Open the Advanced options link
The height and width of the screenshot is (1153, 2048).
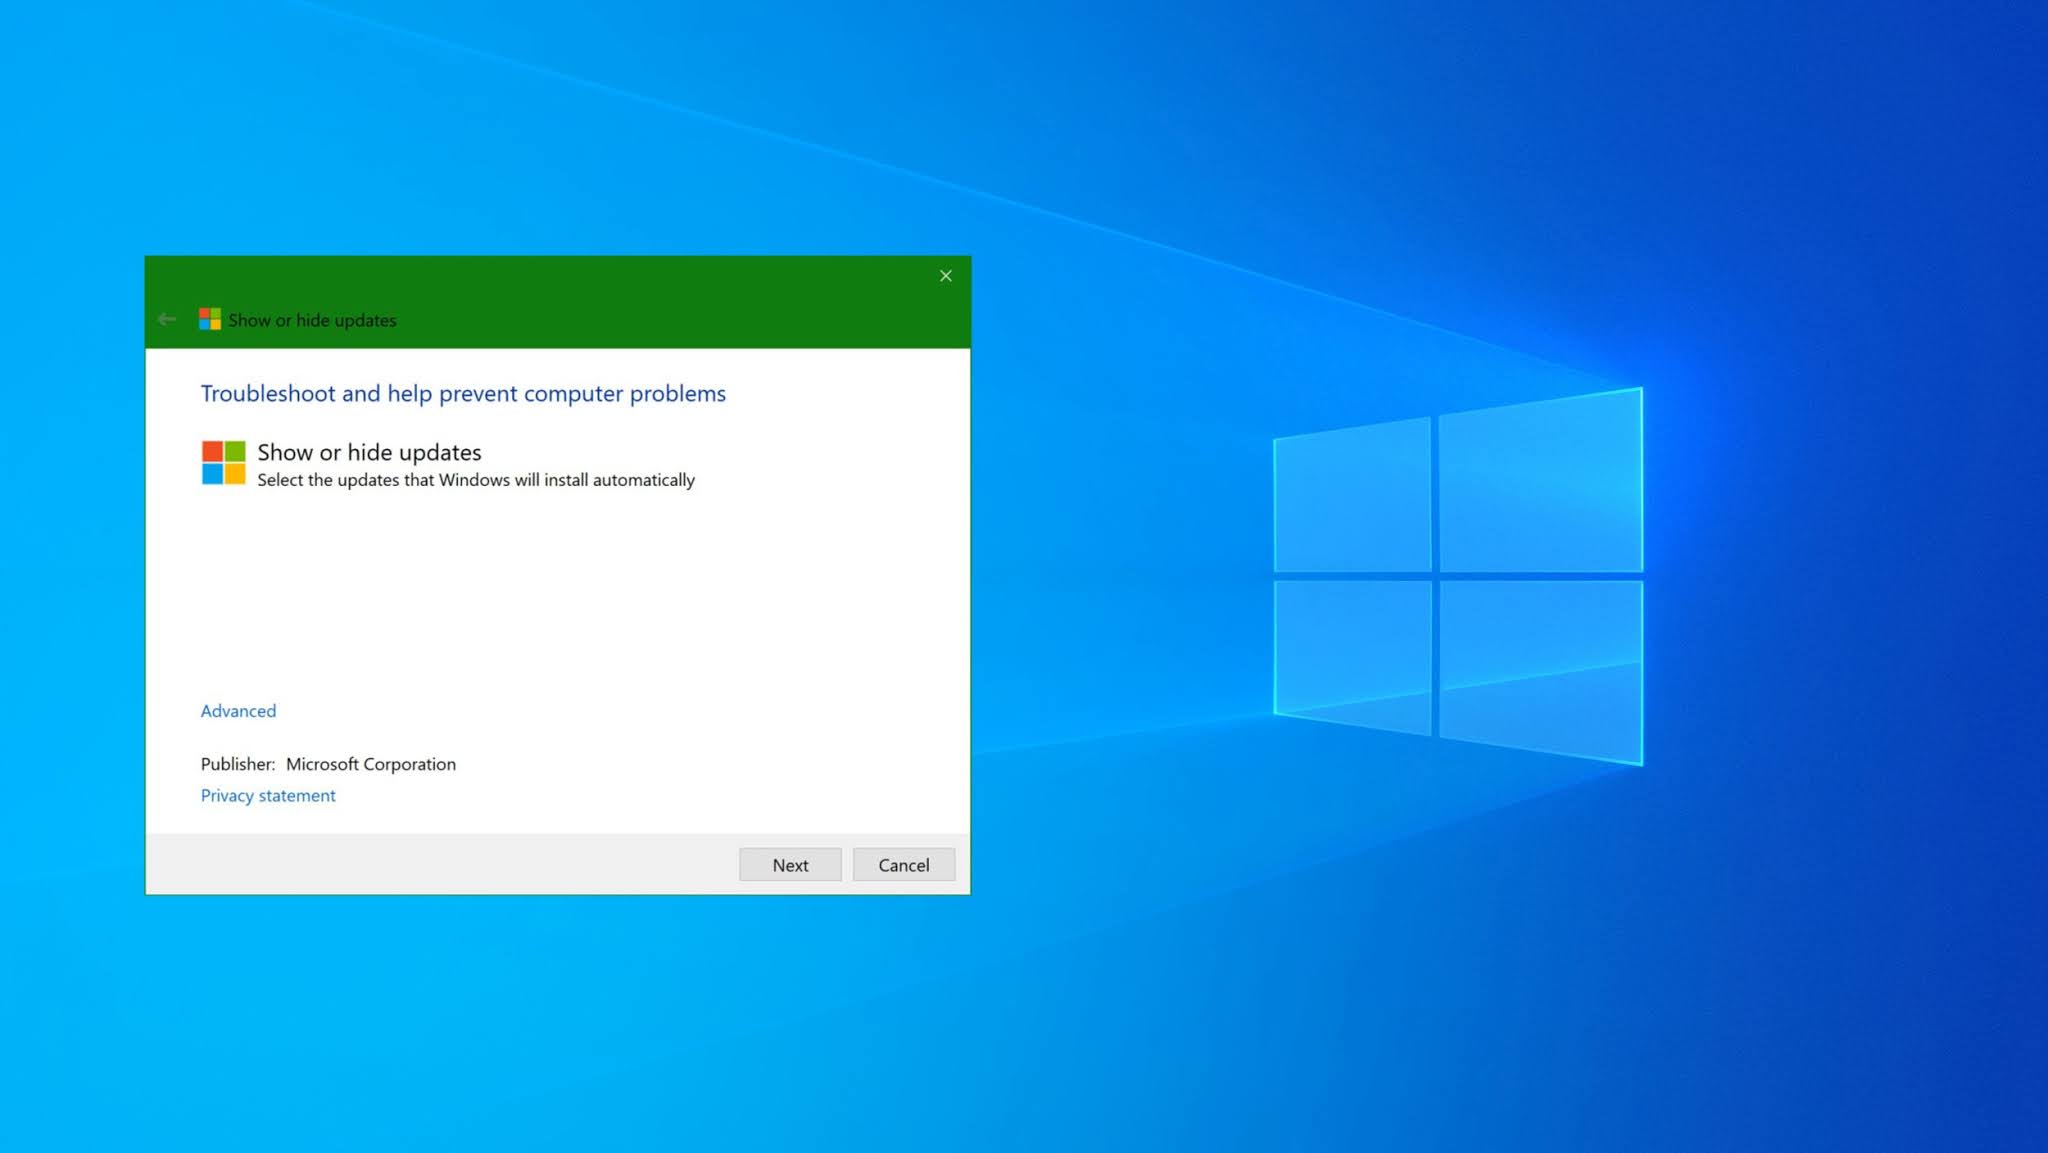[x=238, y=711]
